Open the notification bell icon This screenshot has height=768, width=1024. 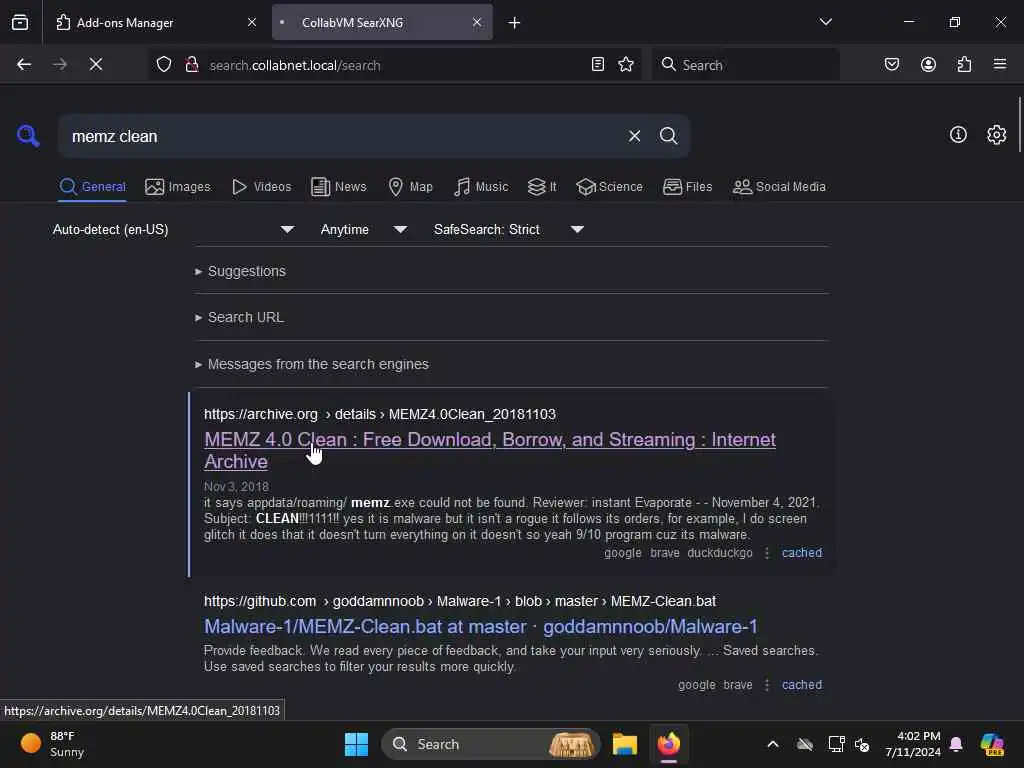click(956, 744)
